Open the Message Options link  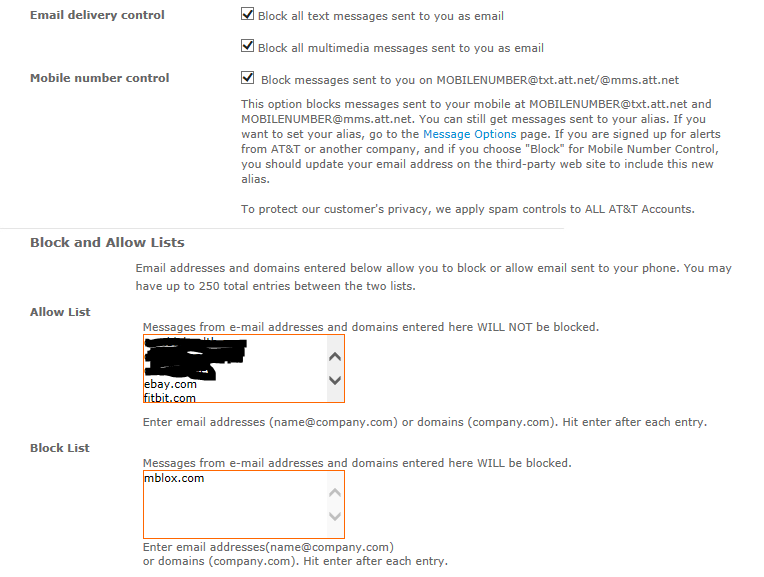click(x=469, y=134)
